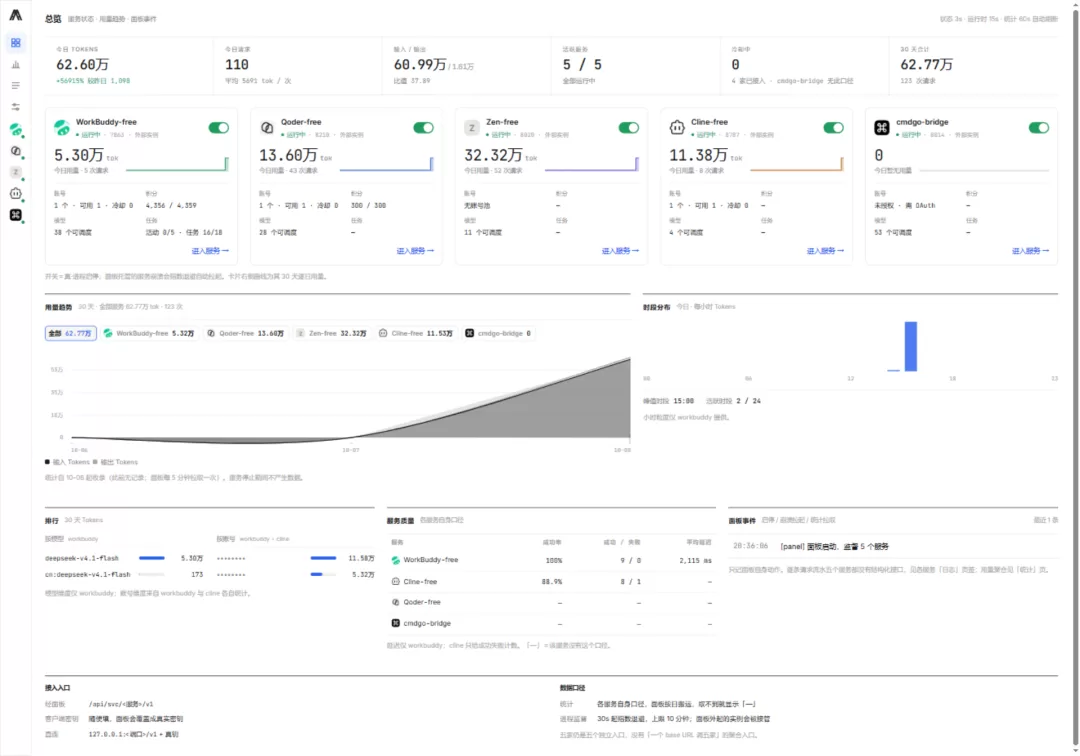
Task: Click the tall blue bar in hourly chart
Action: [x=911, y=346]
